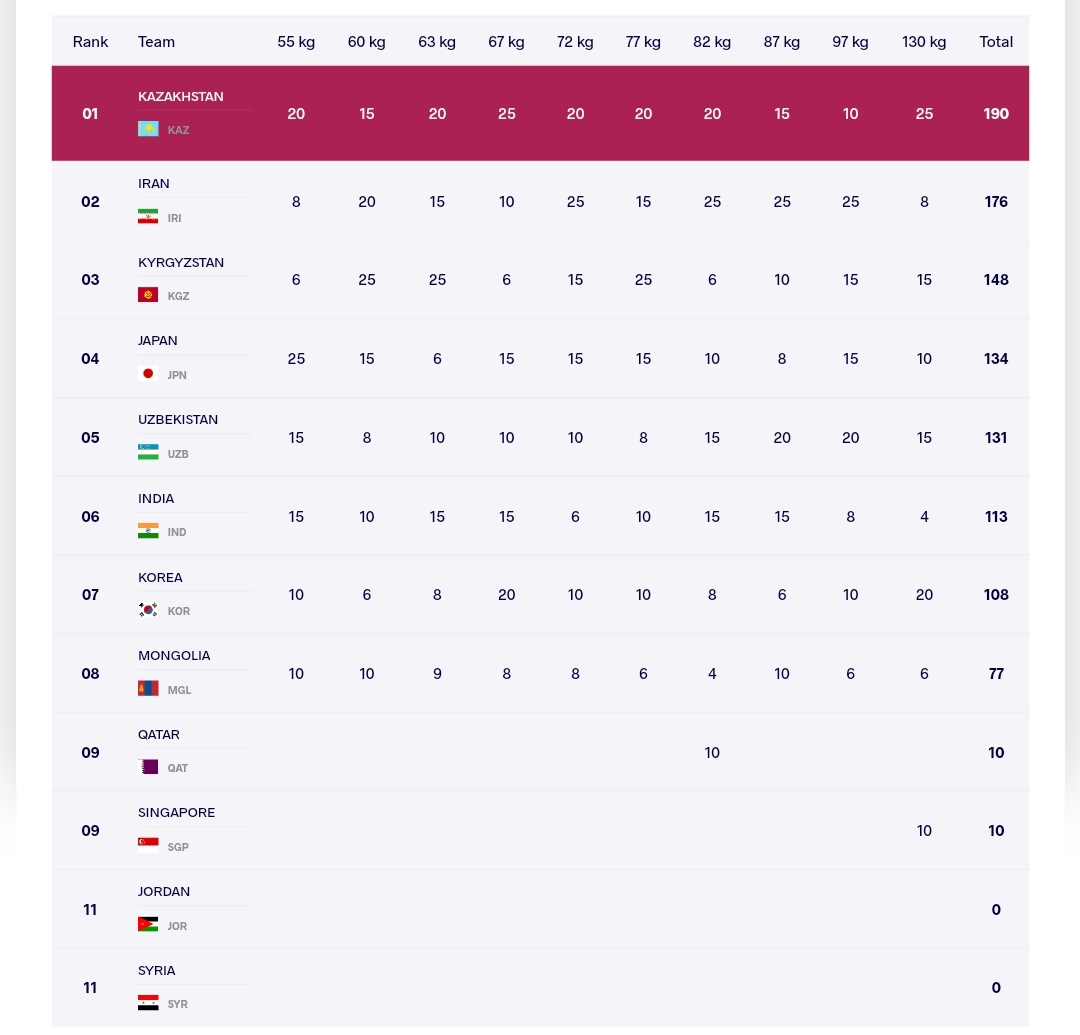Screen dimensions: 1080x1035
Task: Click the 55 kg column header
Action: tap(296, 42)
